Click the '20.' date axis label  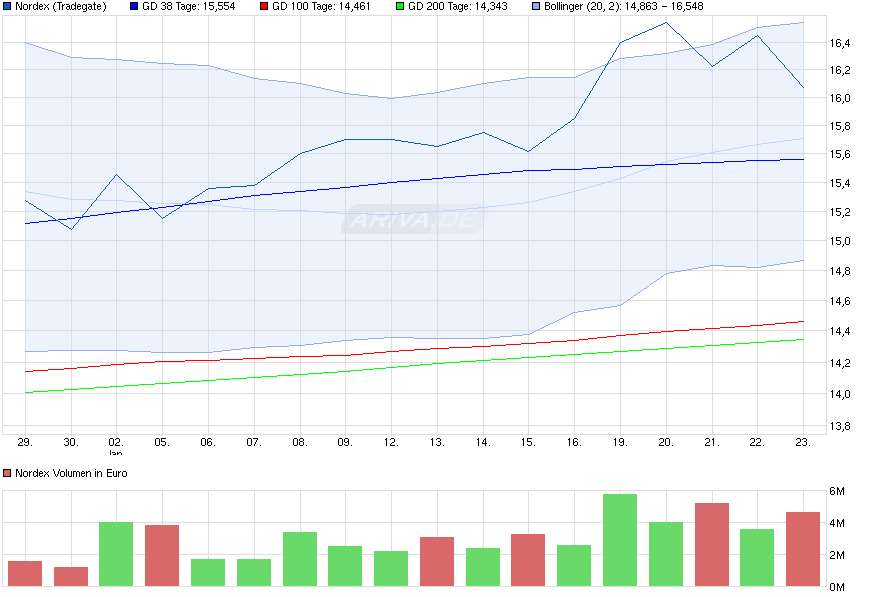666,442
